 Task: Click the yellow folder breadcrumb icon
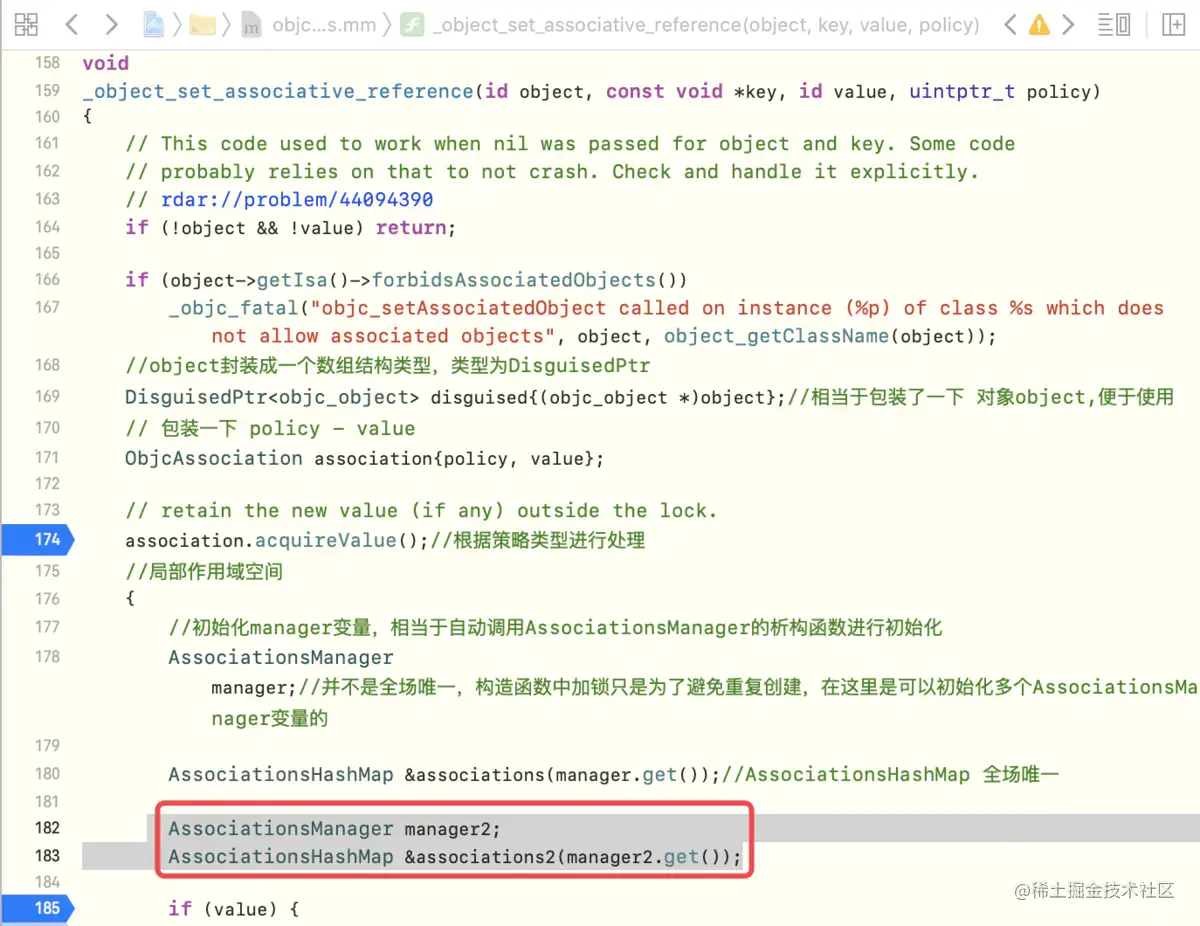[x=203, y=24]
